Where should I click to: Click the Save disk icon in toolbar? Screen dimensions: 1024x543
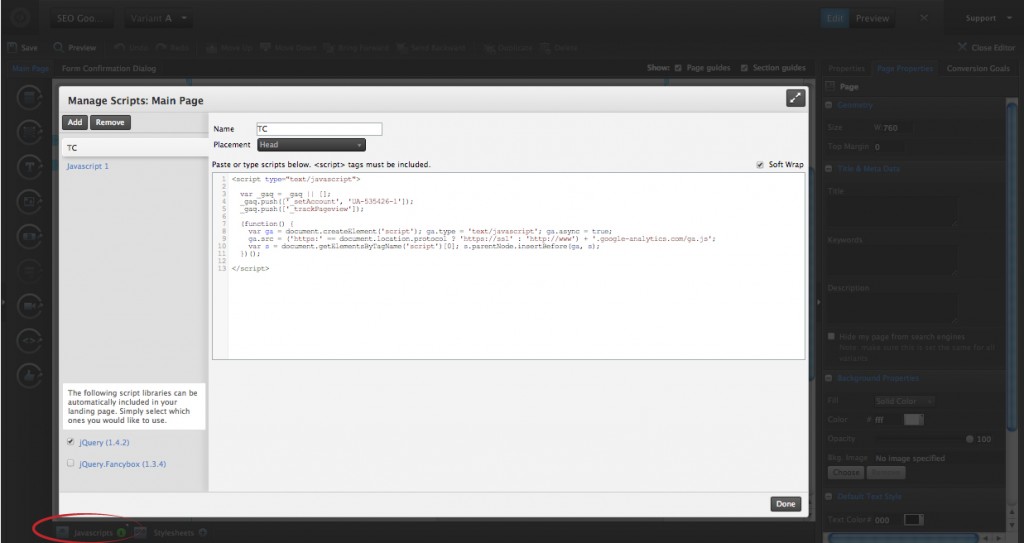[11, 47]
